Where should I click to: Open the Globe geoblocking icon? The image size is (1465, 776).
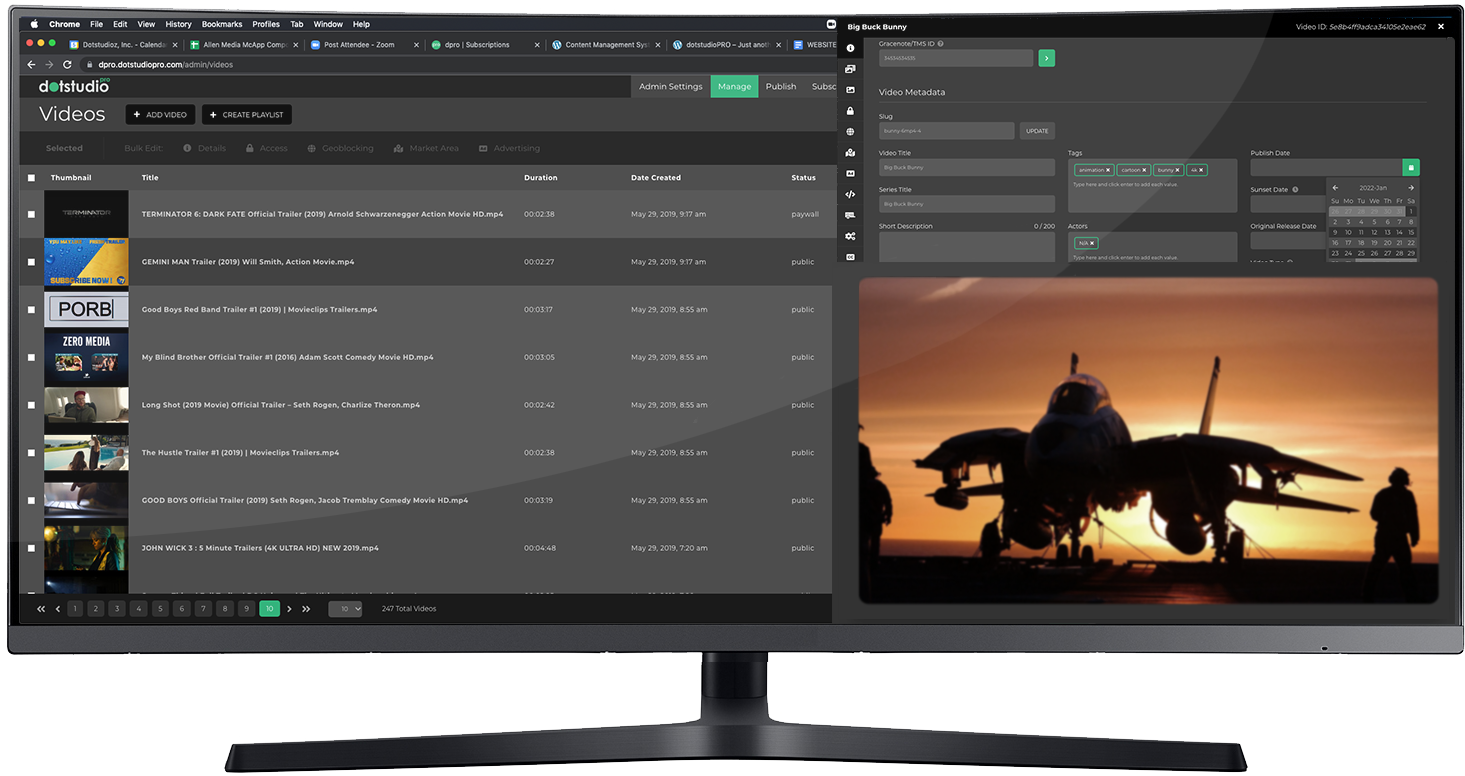[x=850, y=132]
